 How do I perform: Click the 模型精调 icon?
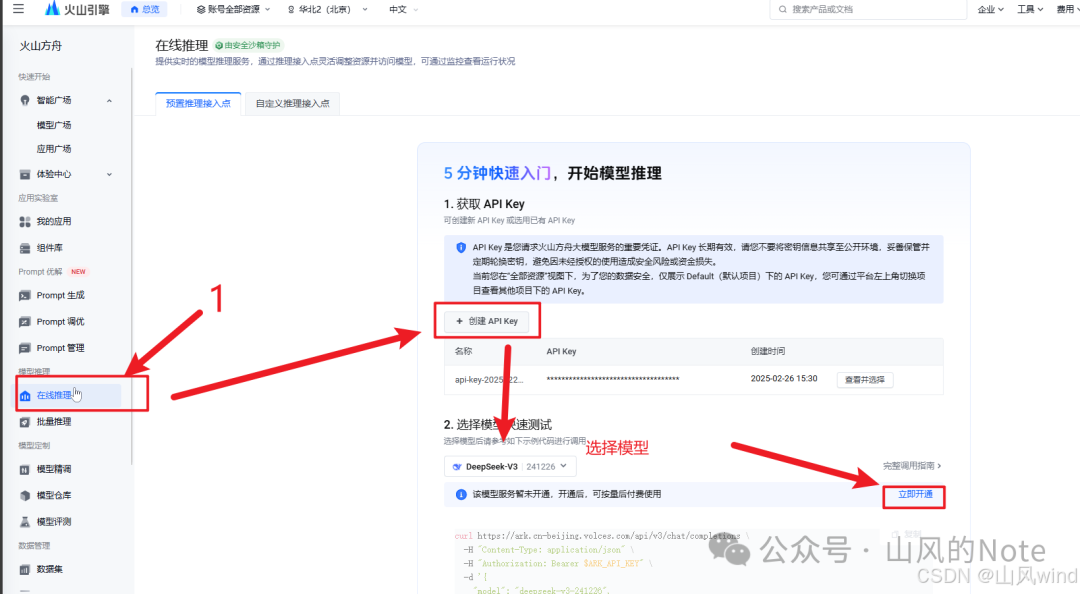tap(25, 469)
